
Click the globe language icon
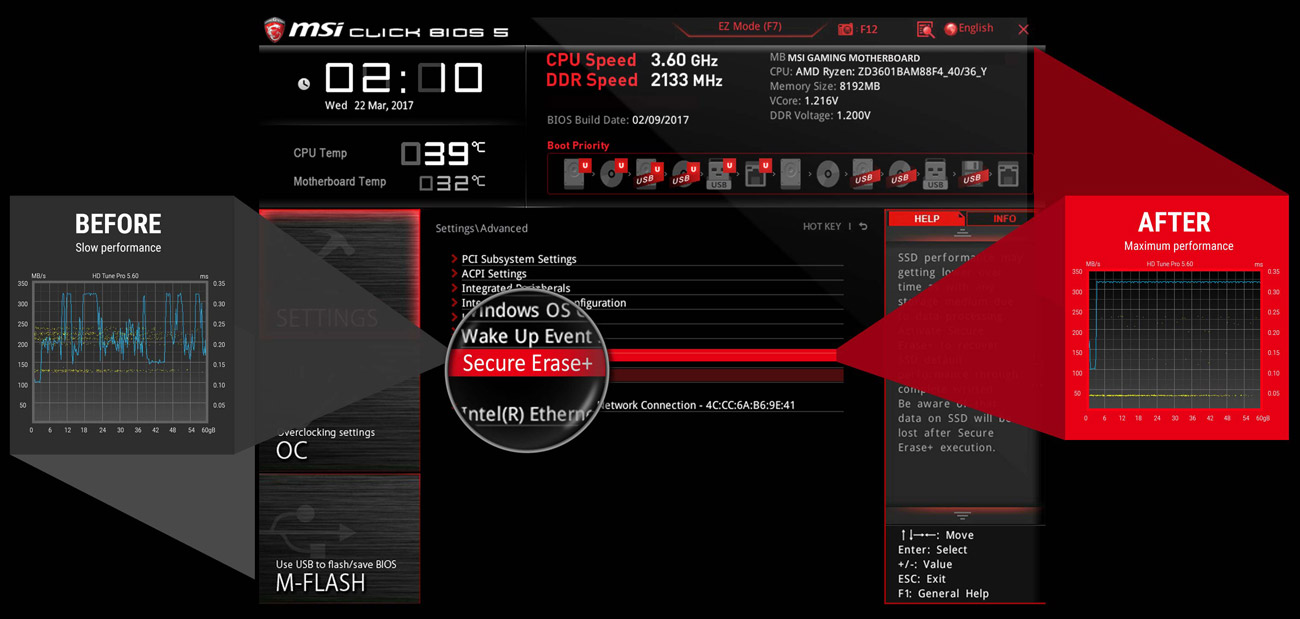[x=950, y=29]
